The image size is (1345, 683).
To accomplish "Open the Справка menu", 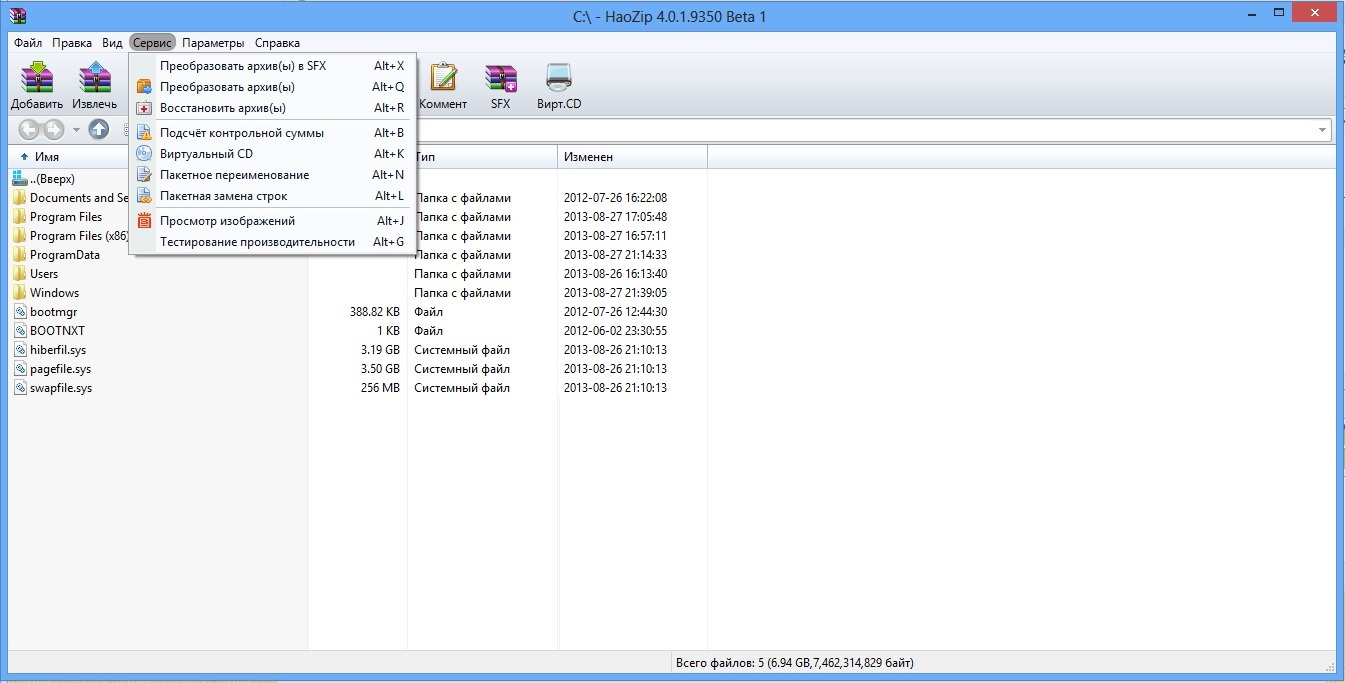I will click(x=277, y=43).
